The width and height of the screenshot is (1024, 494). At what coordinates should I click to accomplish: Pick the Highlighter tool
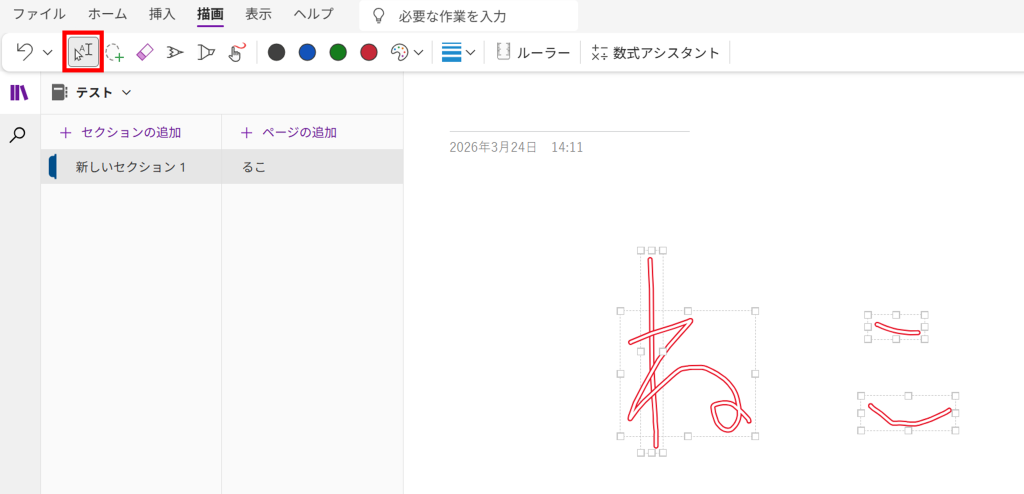coord(206,52)
